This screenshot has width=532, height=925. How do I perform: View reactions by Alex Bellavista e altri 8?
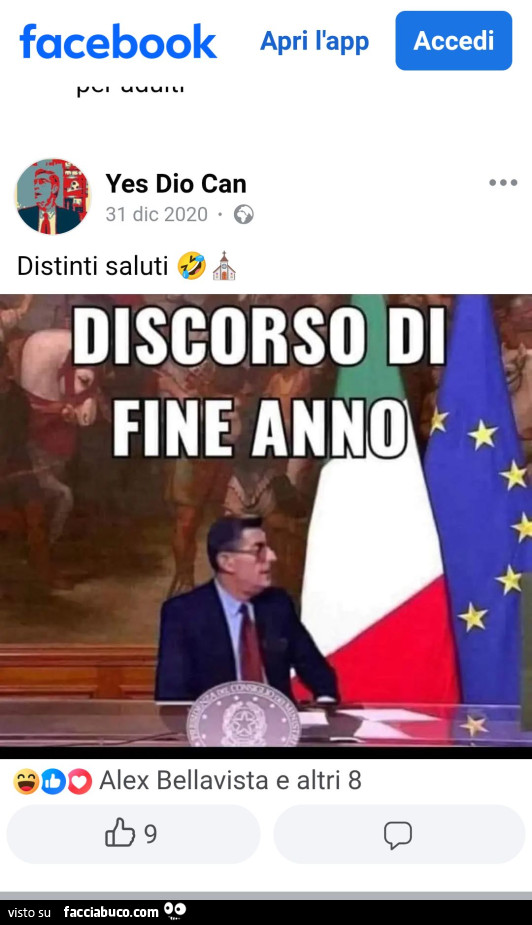230,780
